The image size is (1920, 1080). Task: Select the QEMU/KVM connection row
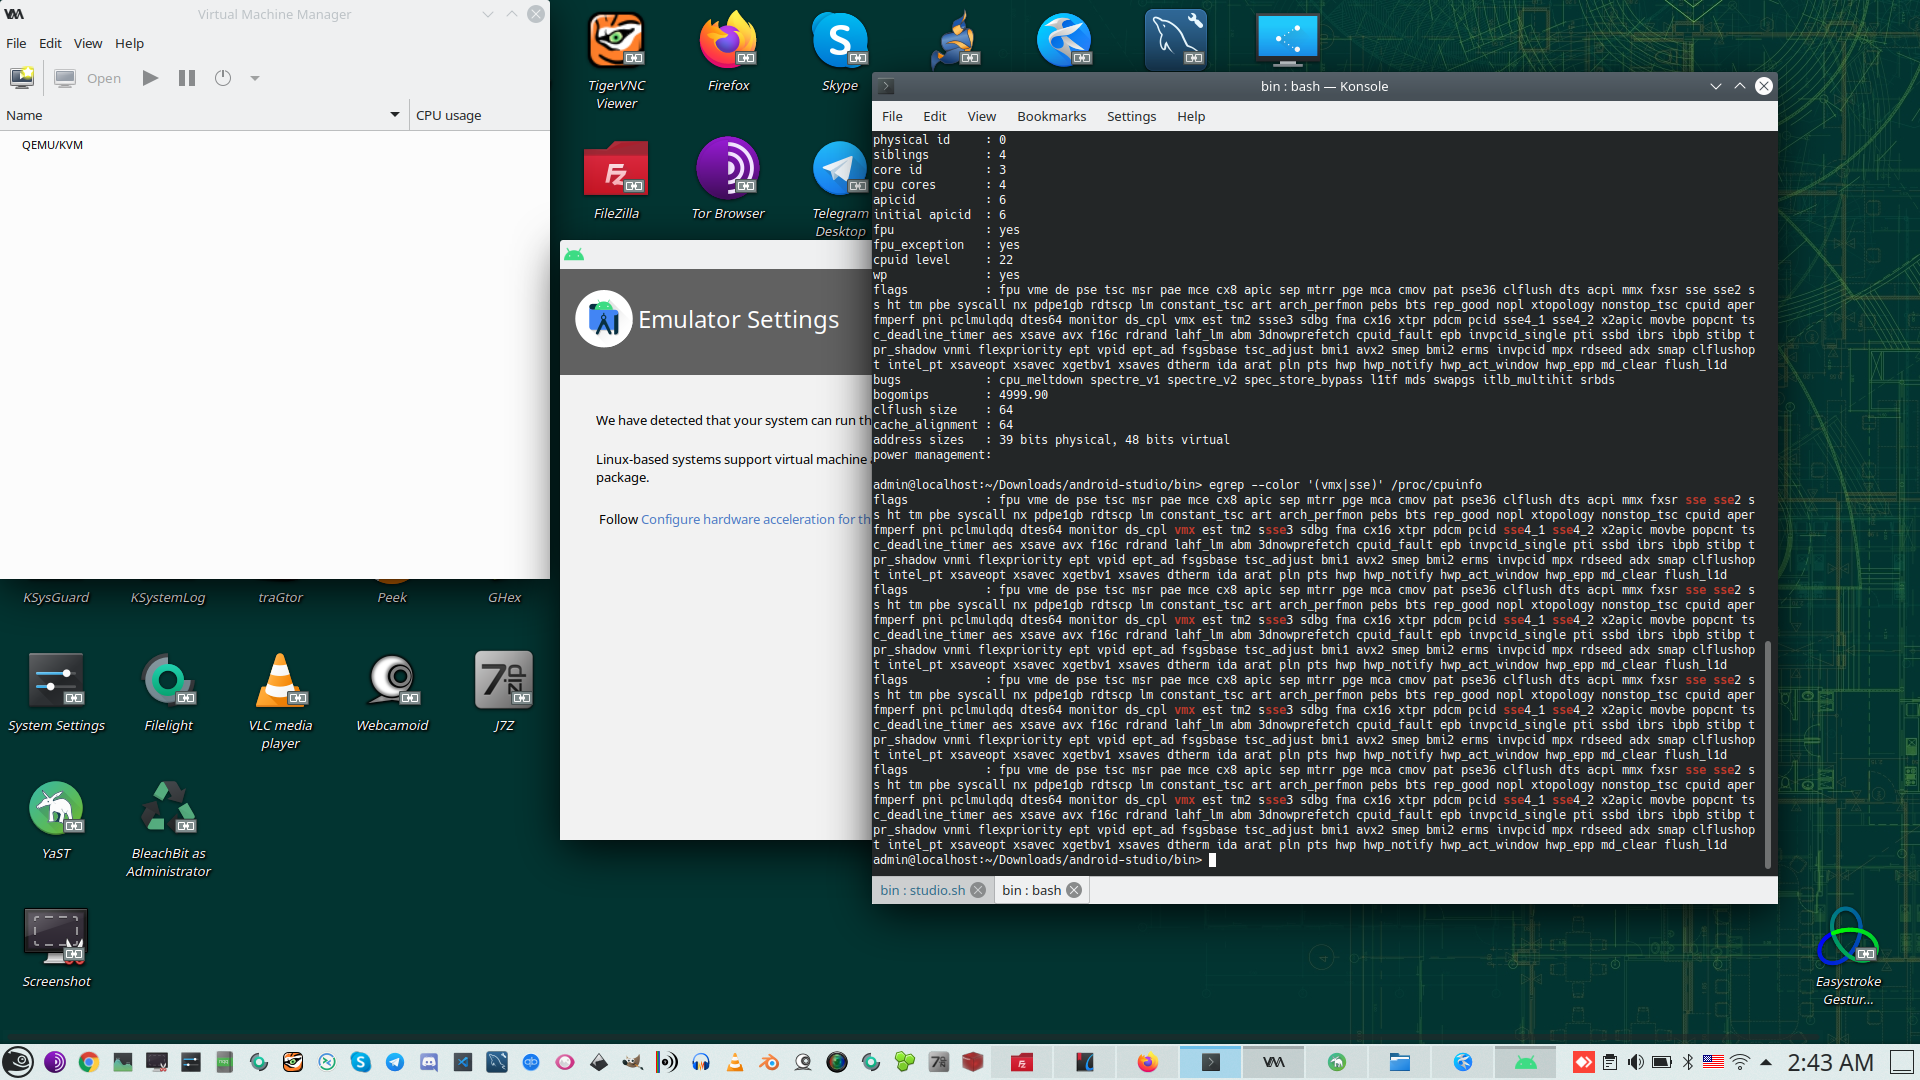53,145
